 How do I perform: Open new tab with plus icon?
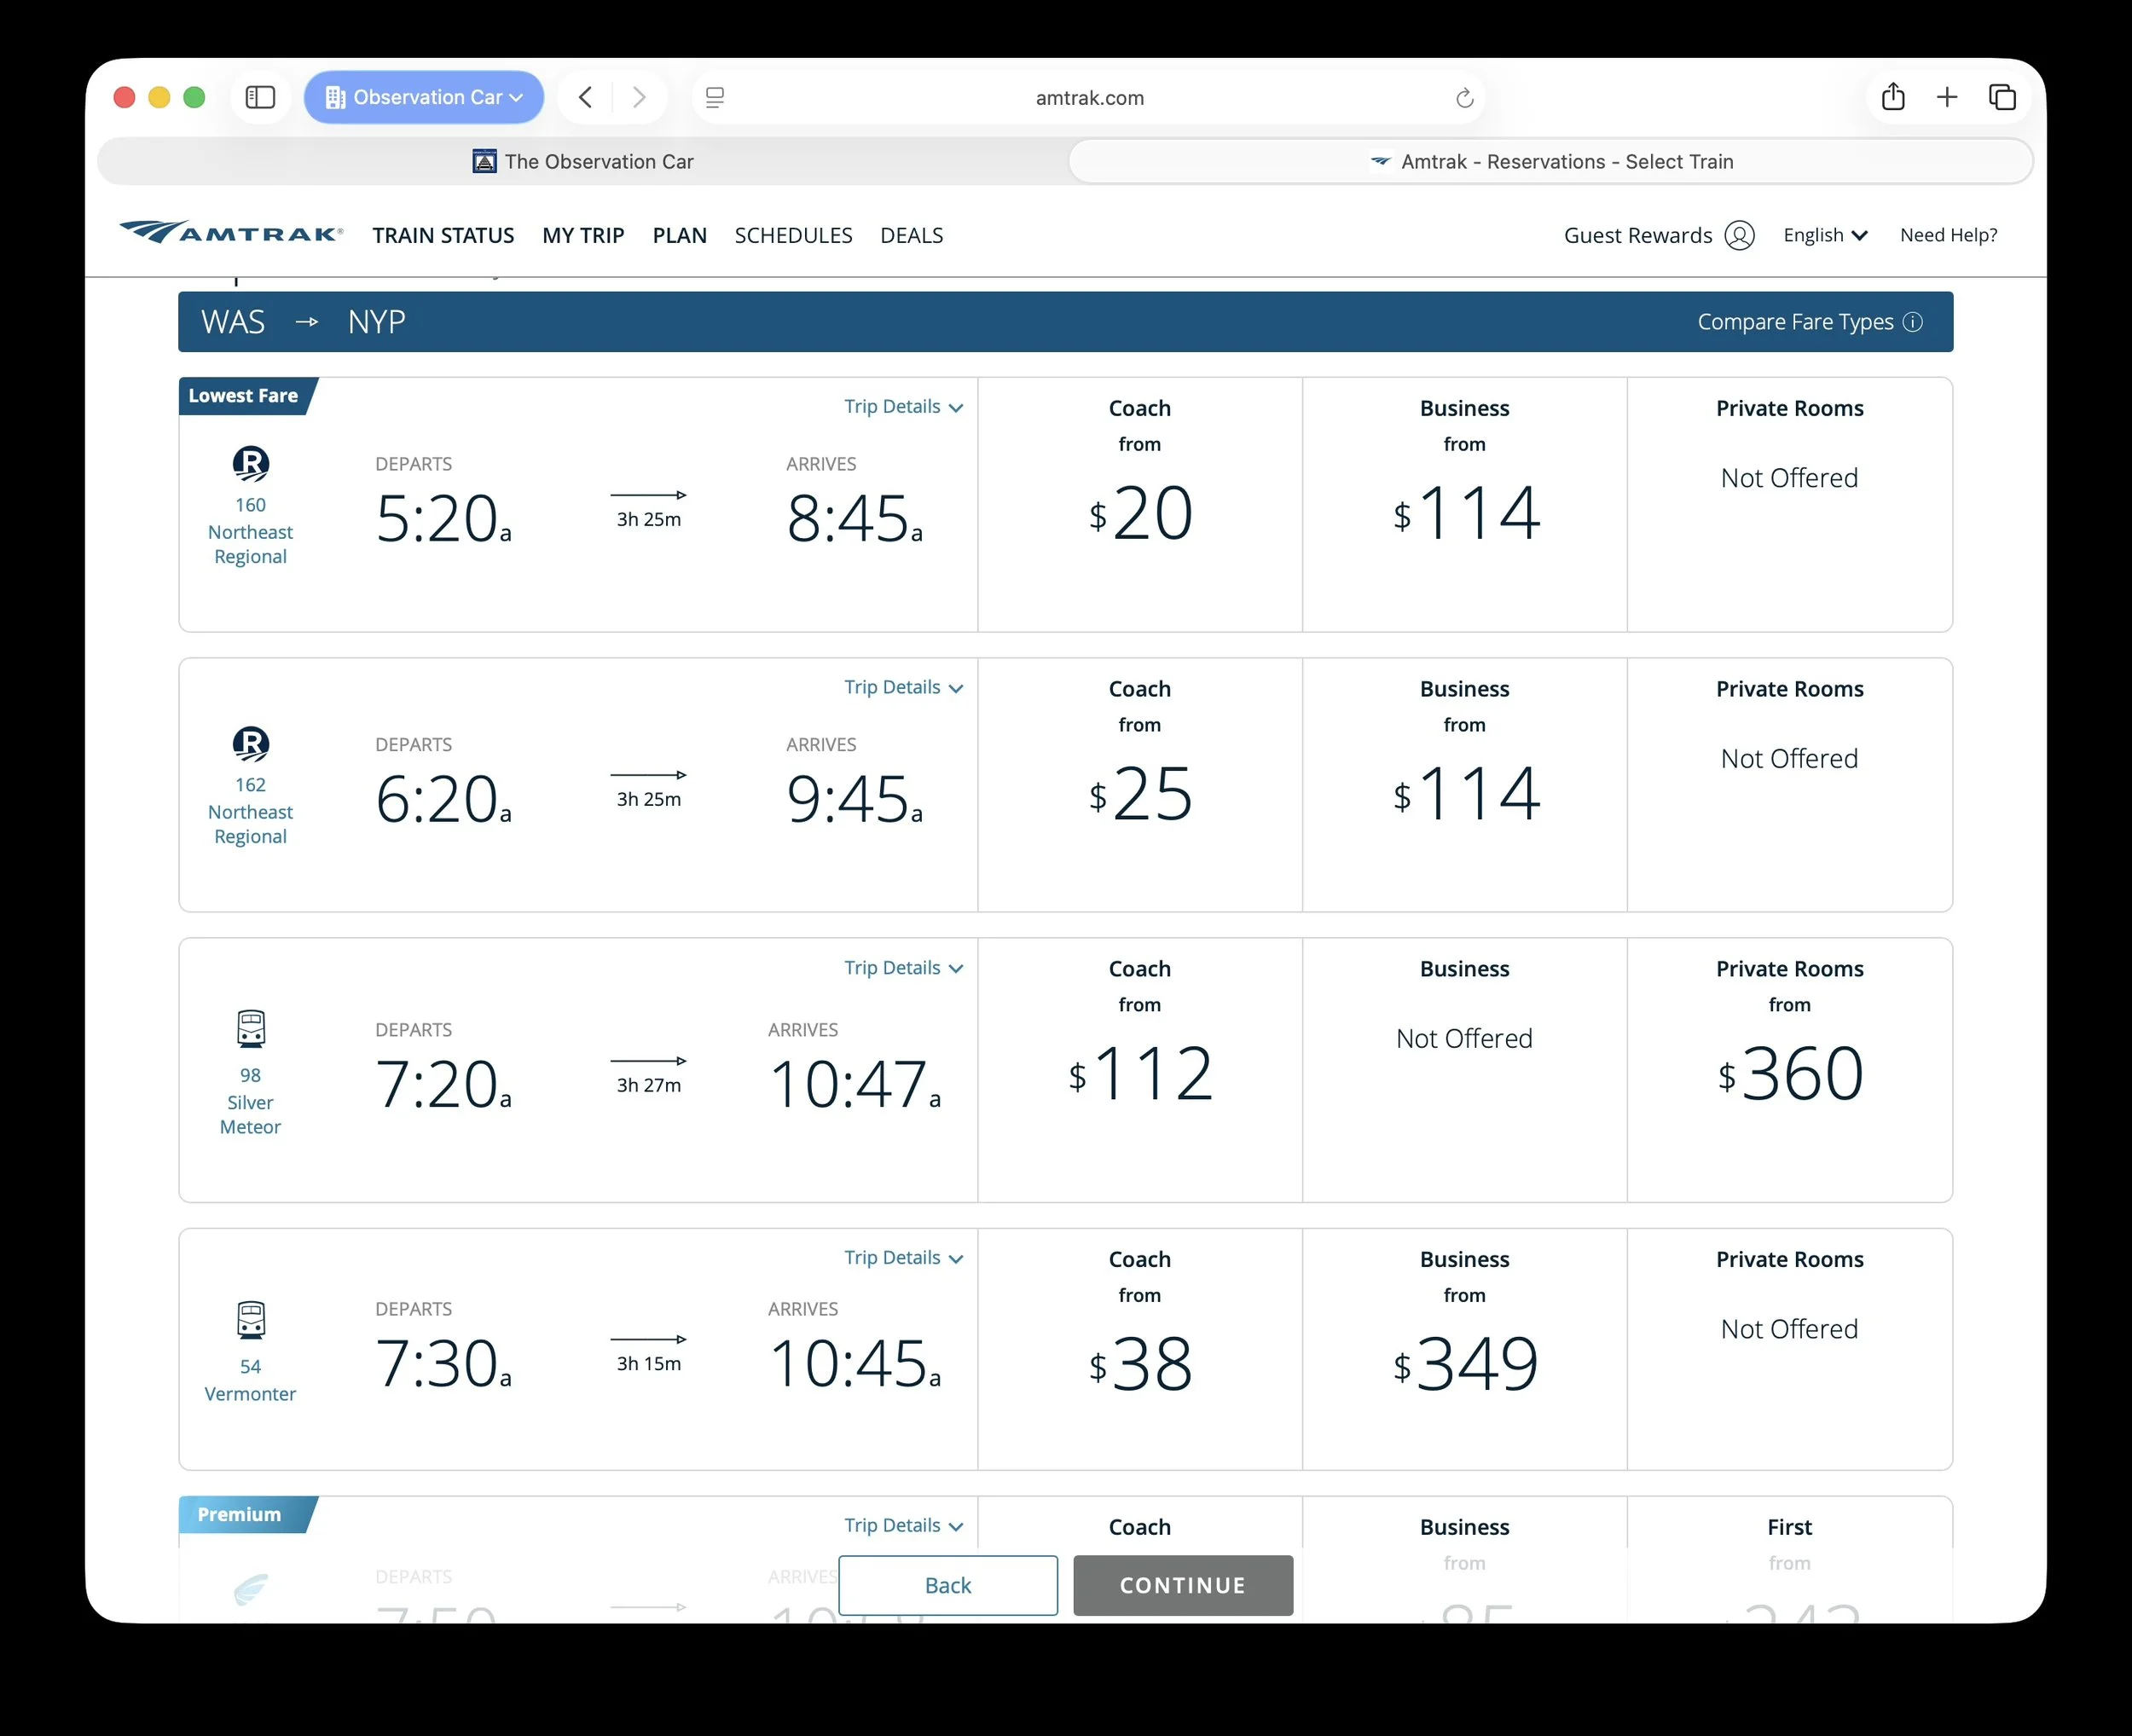tap(1946, 97)
